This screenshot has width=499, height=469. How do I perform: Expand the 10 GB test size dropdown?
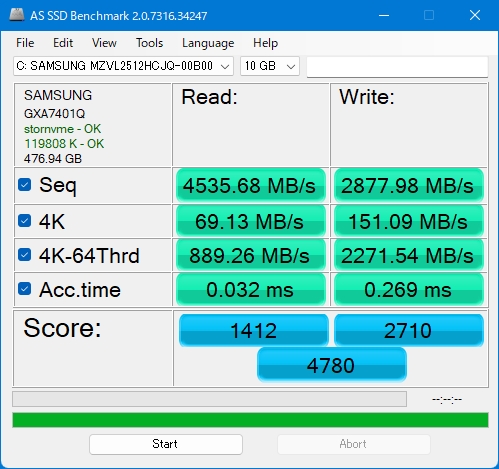coord(270,66)
